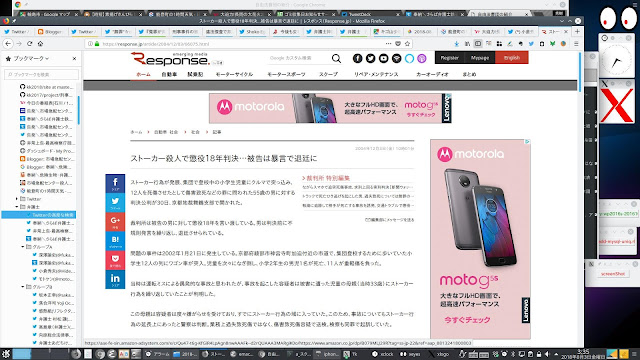Close the bookmarks sidebar
The image size is (640, 360).
[74, 59]
